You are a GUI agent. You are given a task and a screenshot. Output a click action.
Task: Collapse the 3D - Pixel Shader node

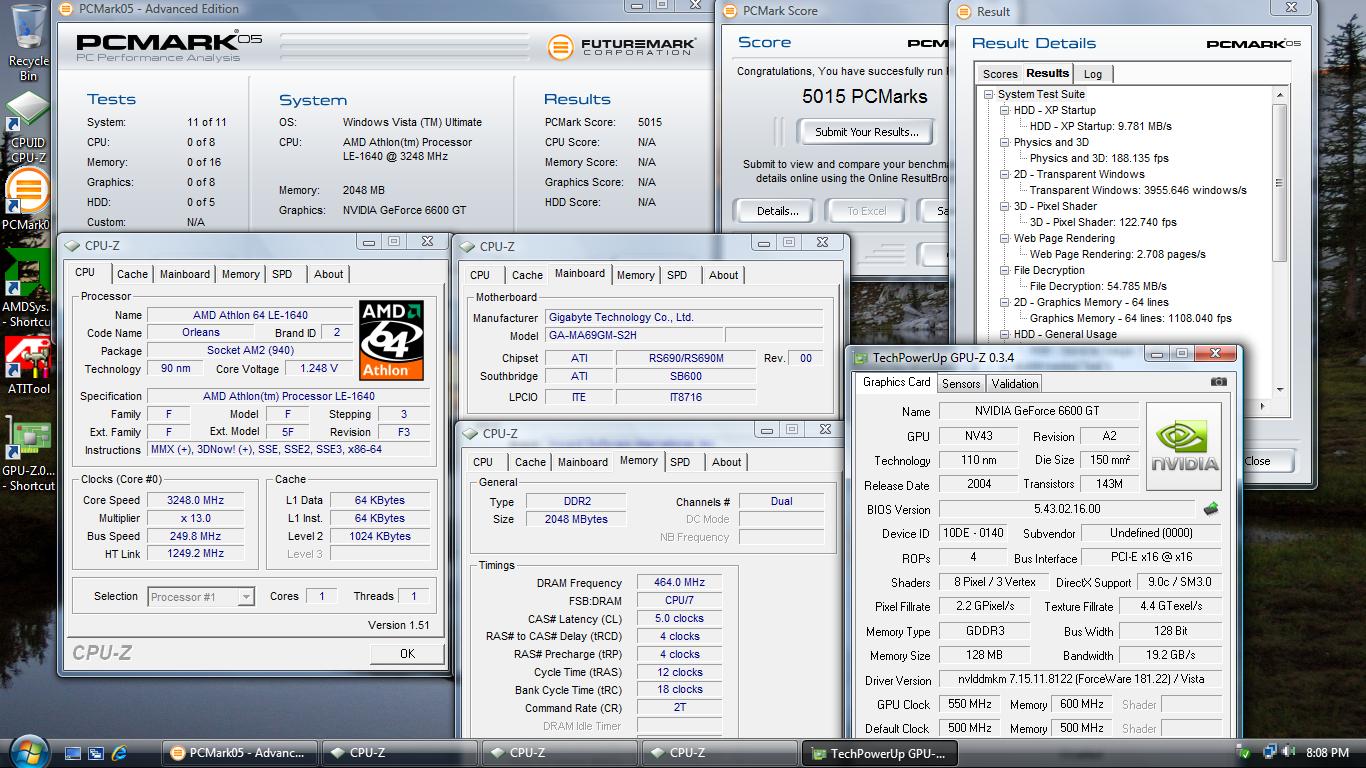tap(1005, 206)
